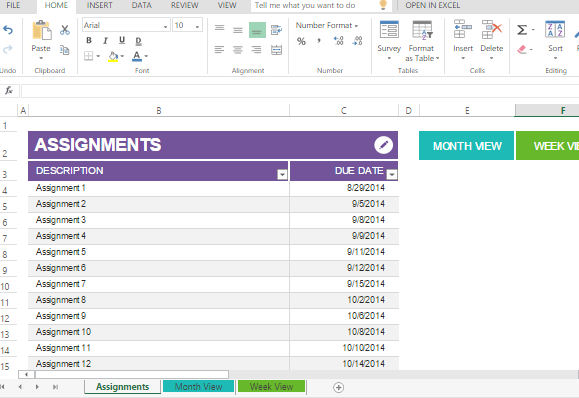The height and width of the screenshot is (398, 579).
Task: Add a new sheet with plus icon
Action: click(x=338, y=387)
